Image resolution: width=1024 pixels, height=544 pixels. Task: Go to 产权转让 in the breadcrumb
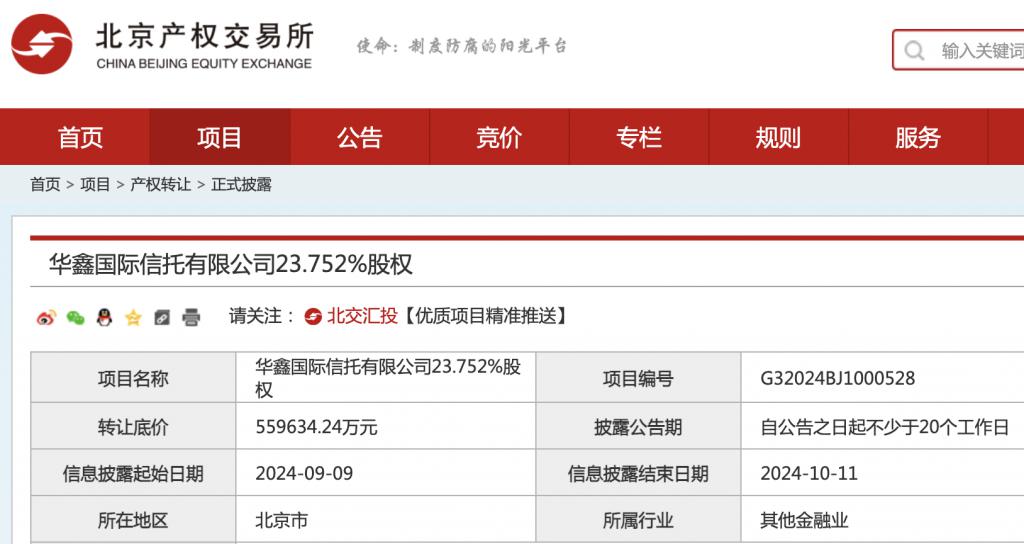[x=161, y=185]
